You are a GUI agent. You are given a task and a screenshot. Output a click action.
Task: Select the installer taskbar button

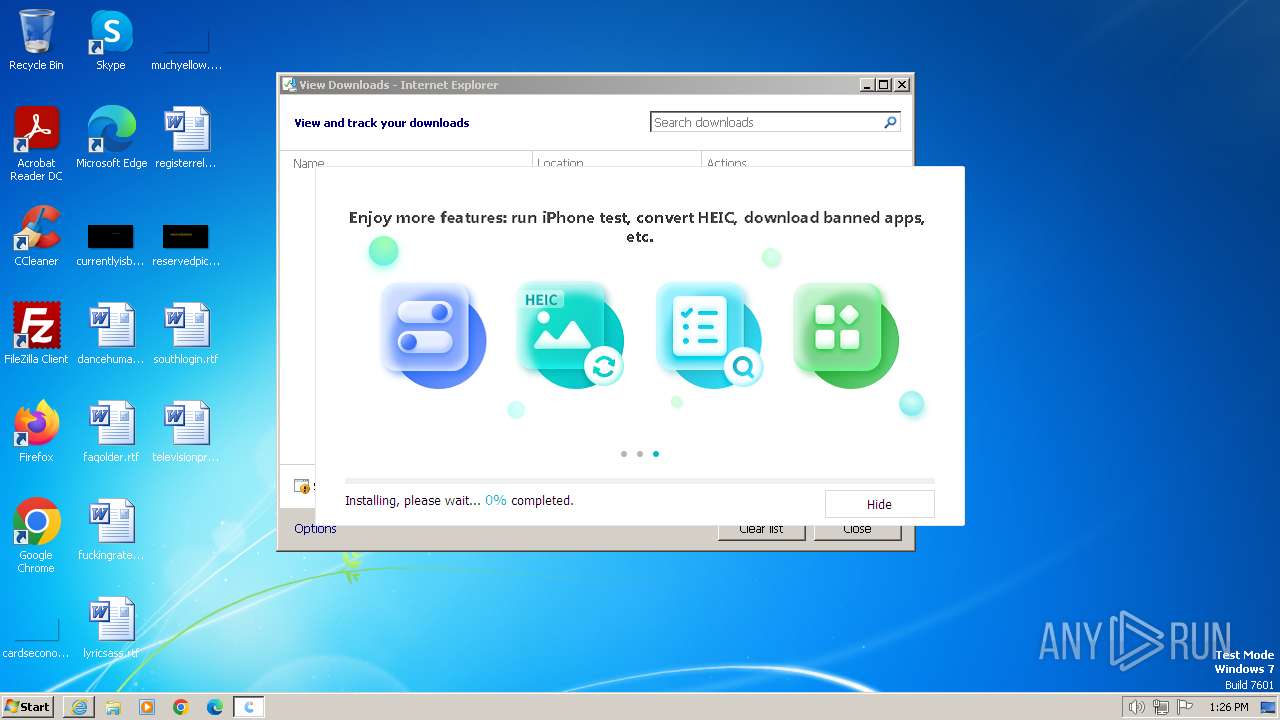tap(249, 707)
